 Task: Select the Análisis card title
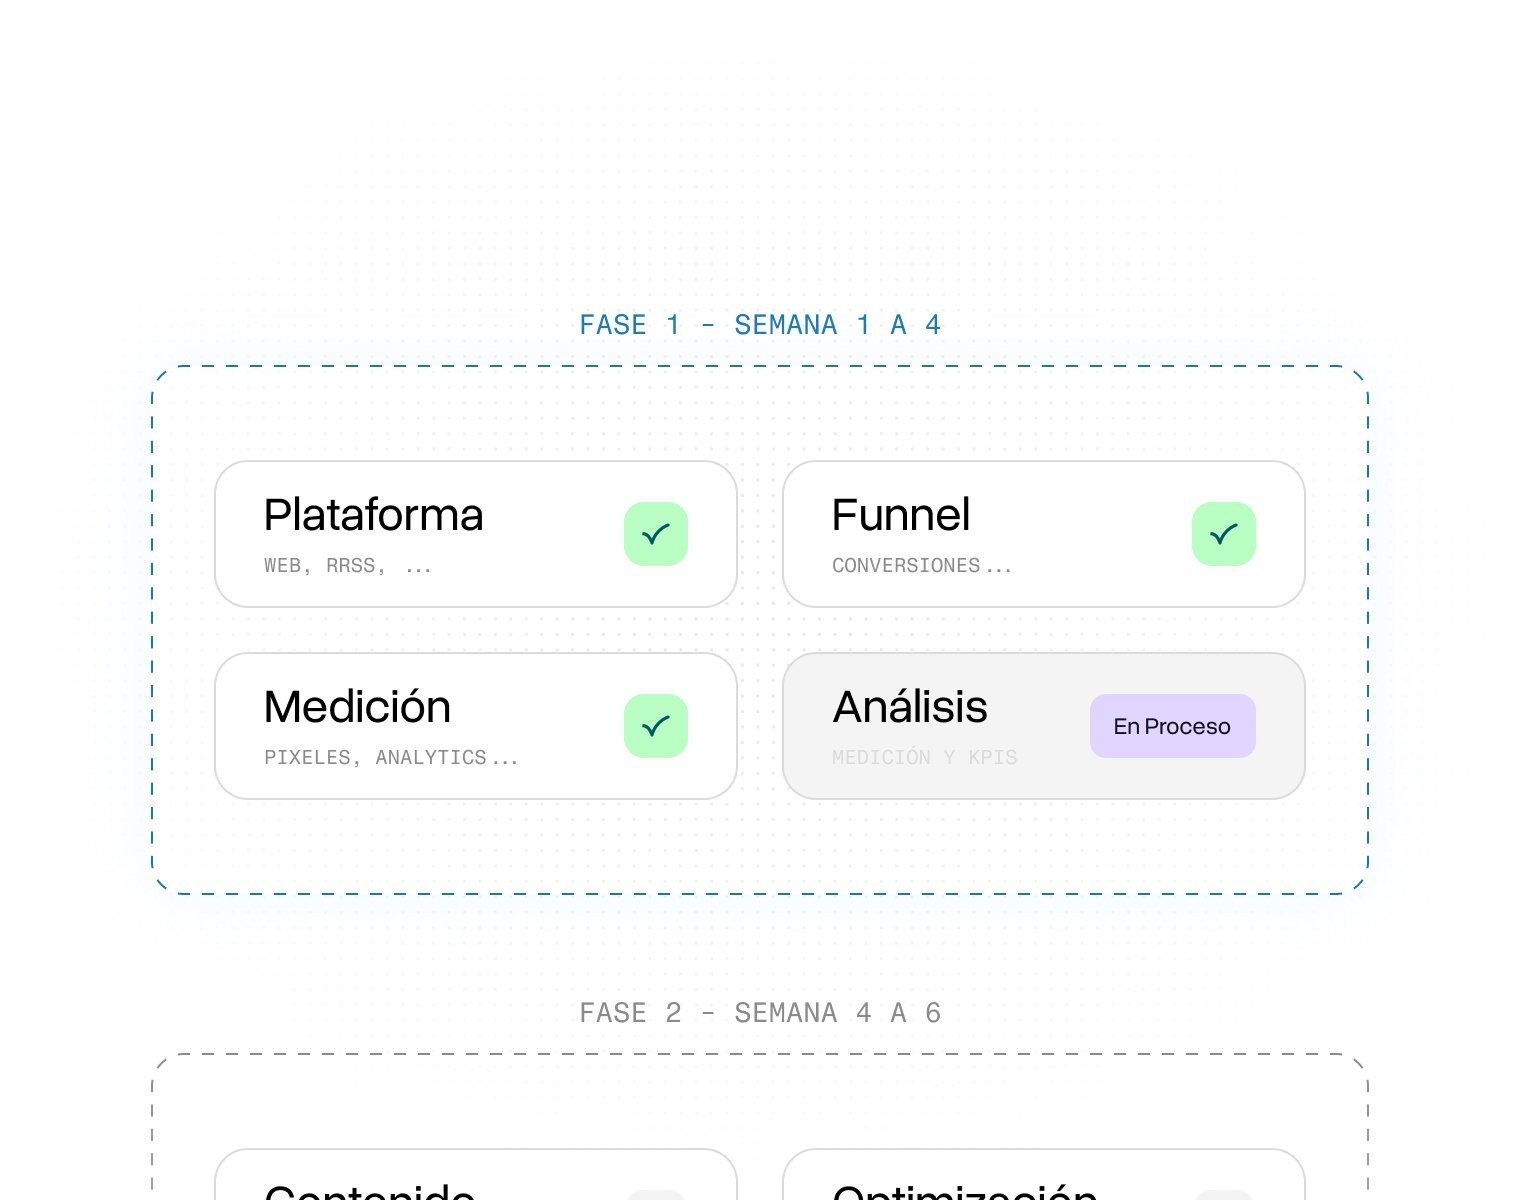click(x=910, y=707)
